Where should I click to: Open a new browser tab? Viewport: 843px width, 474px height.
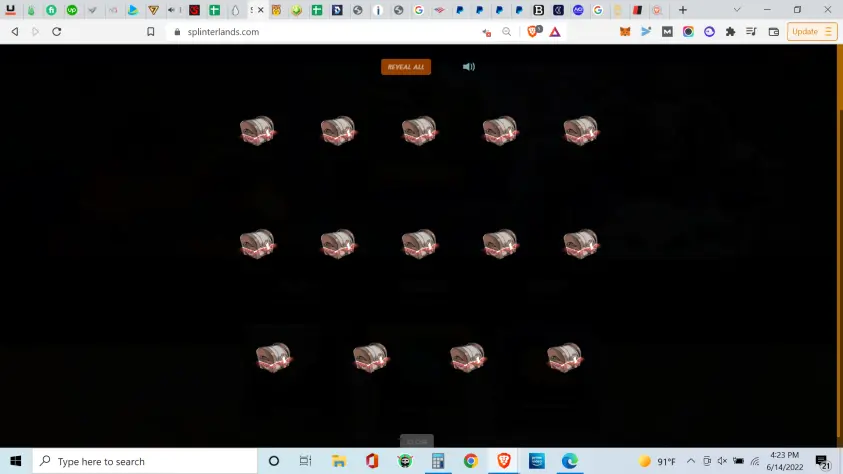683,10
